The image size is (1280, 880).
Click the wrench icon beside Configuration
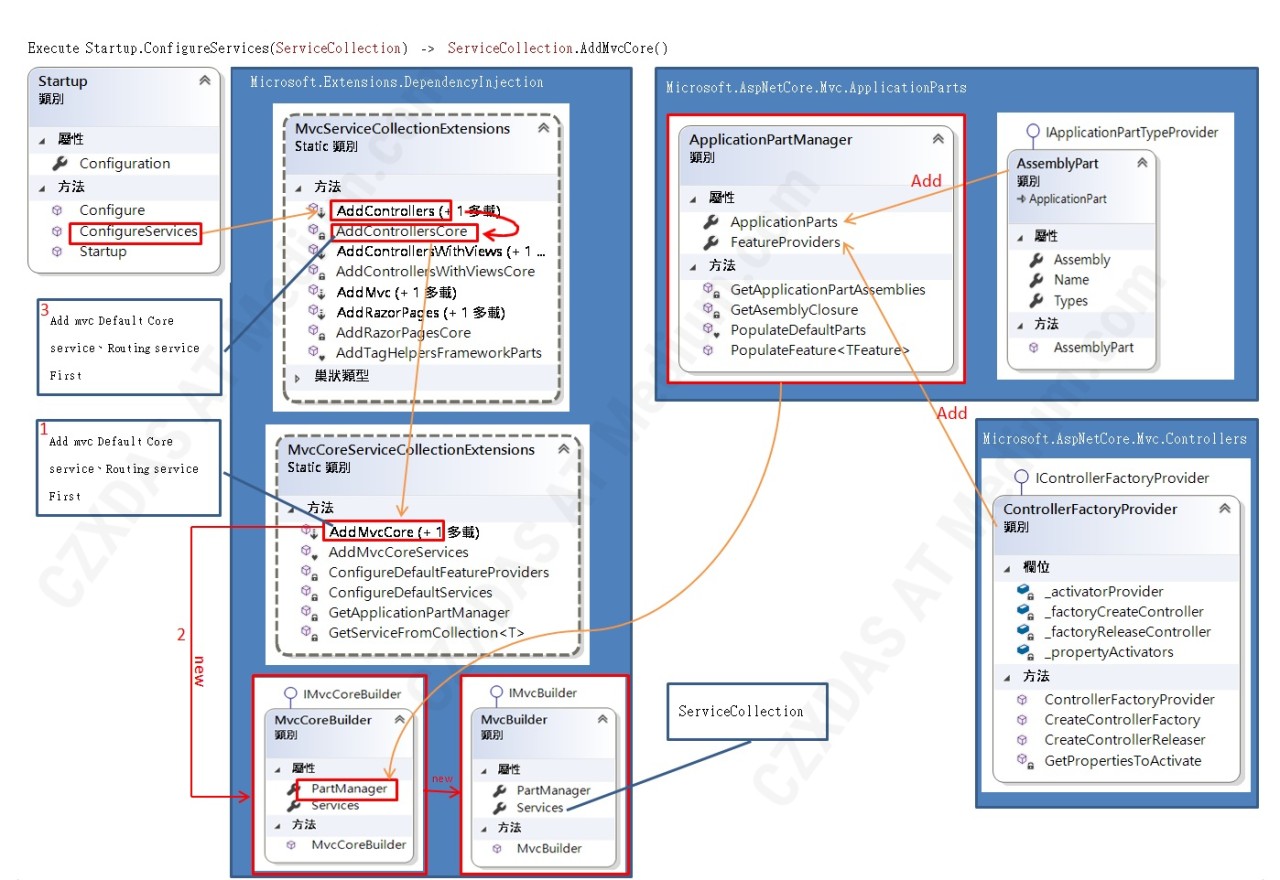(59, 163)
